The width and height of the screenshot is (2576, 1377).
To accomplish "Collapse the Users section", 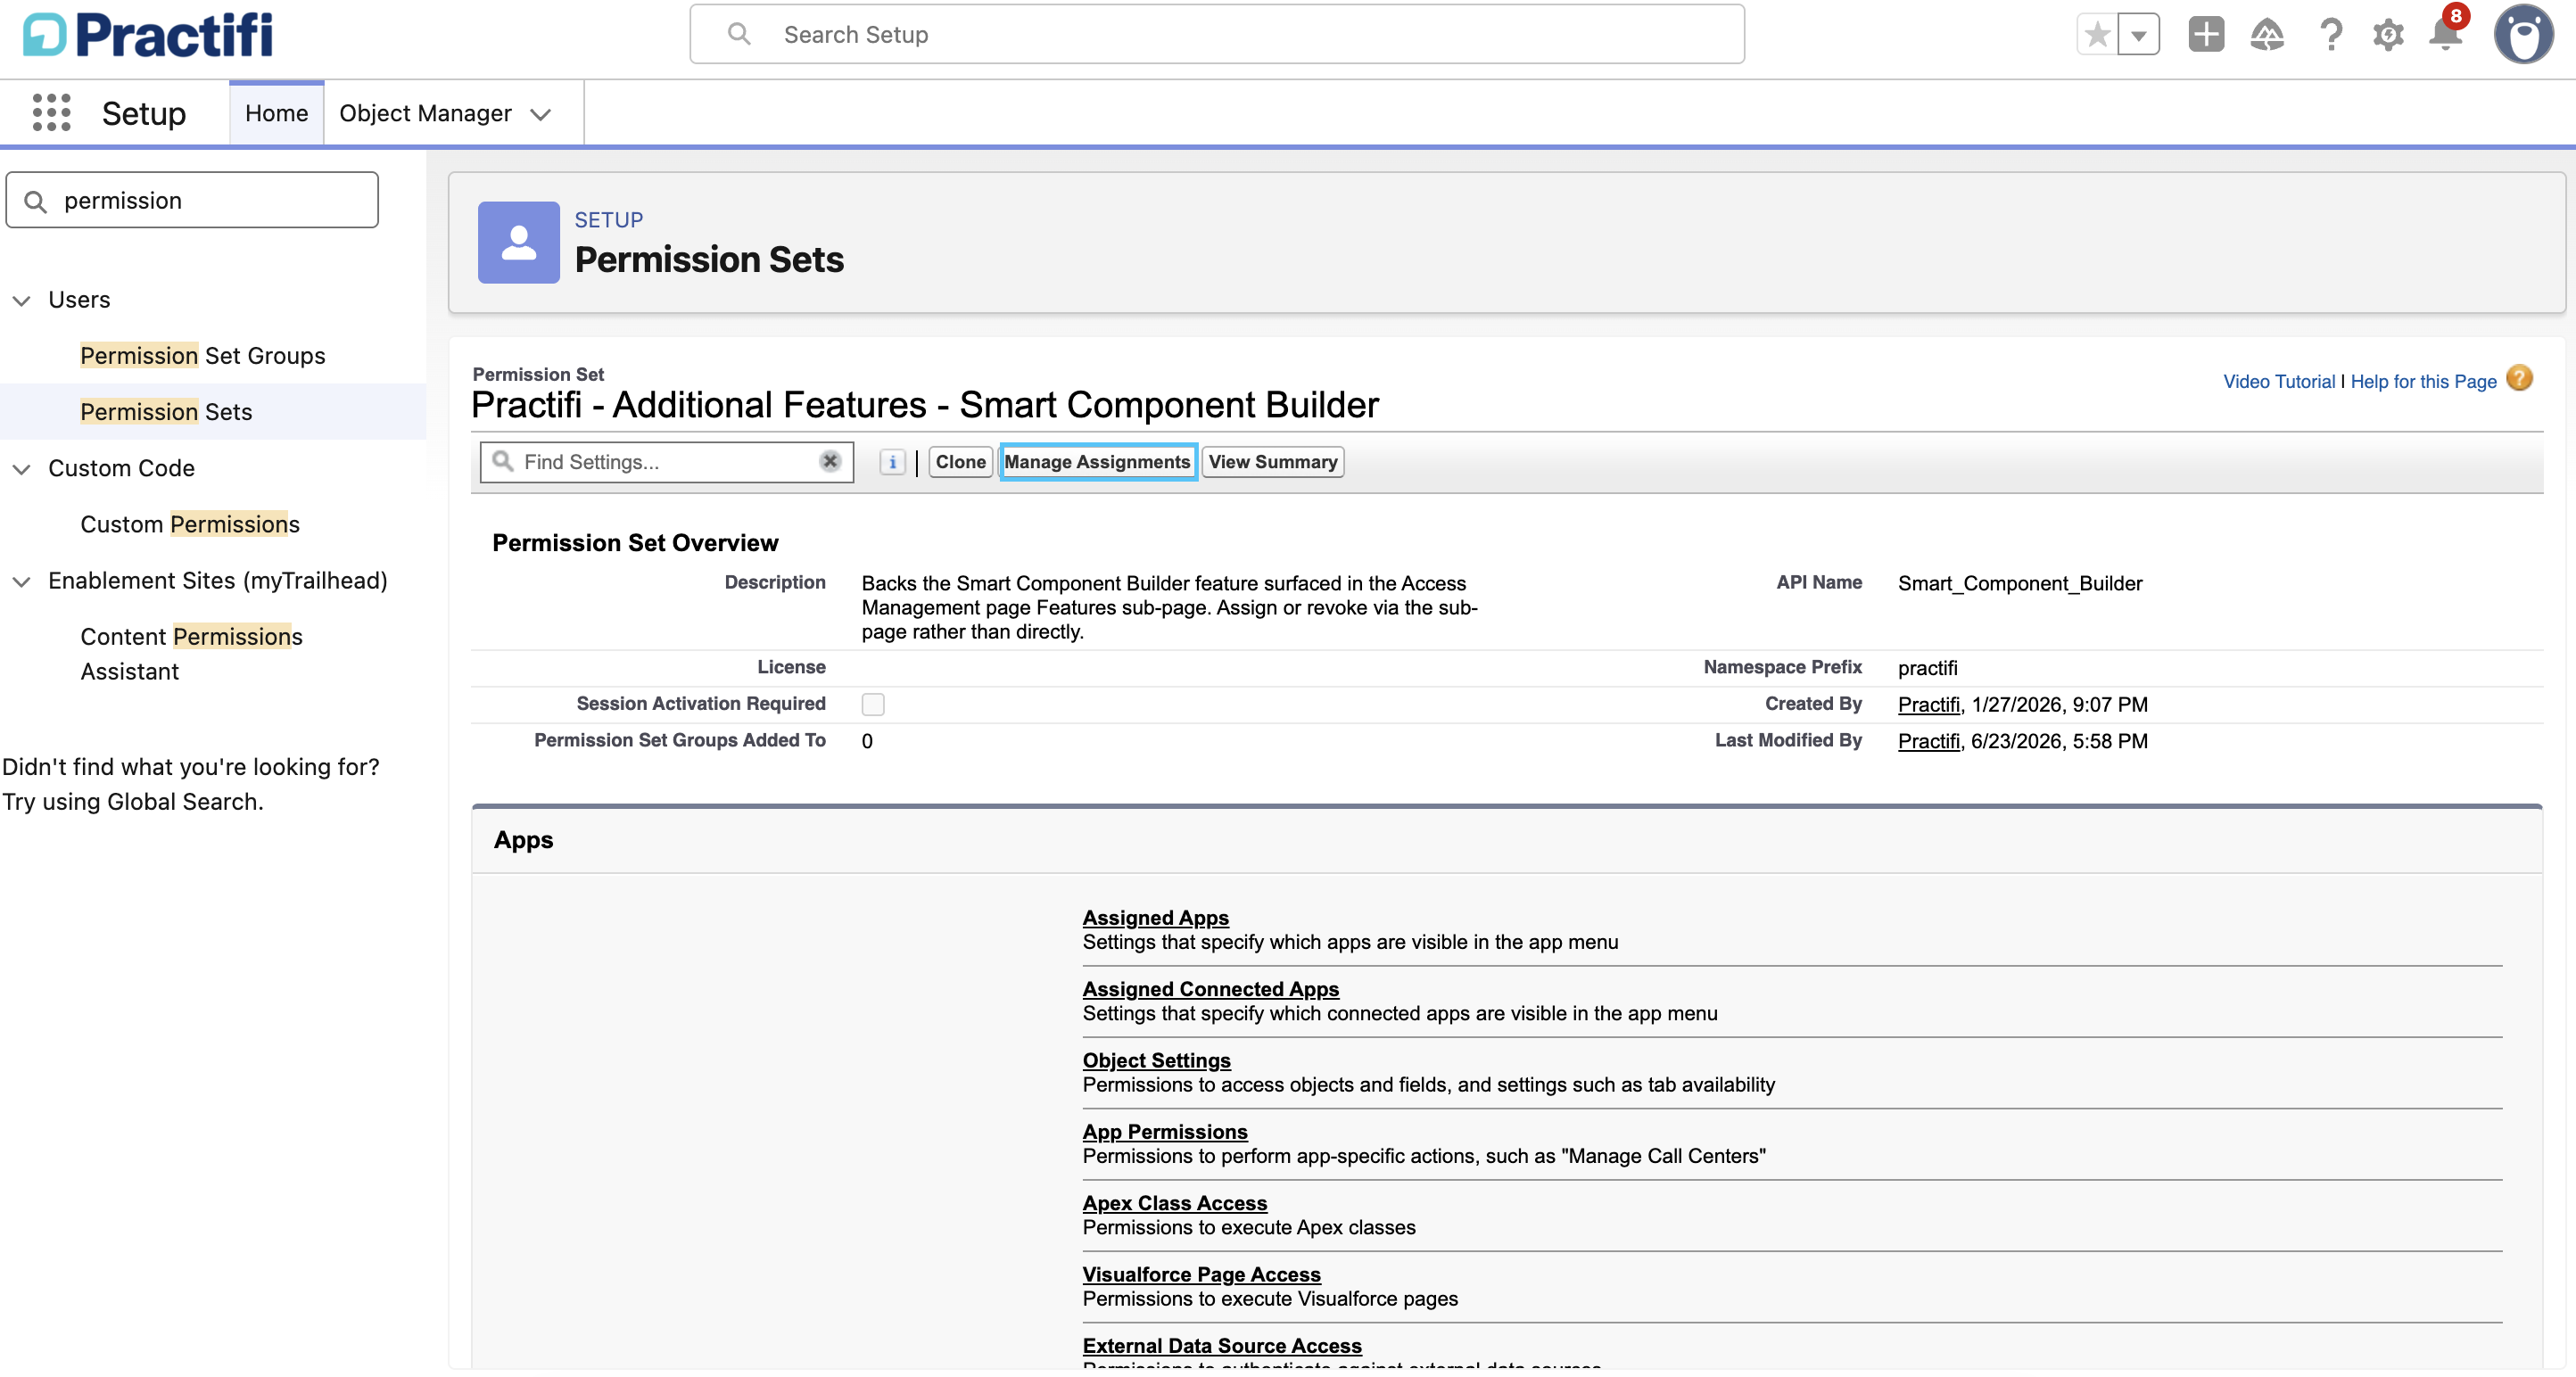I will [21, 300].
